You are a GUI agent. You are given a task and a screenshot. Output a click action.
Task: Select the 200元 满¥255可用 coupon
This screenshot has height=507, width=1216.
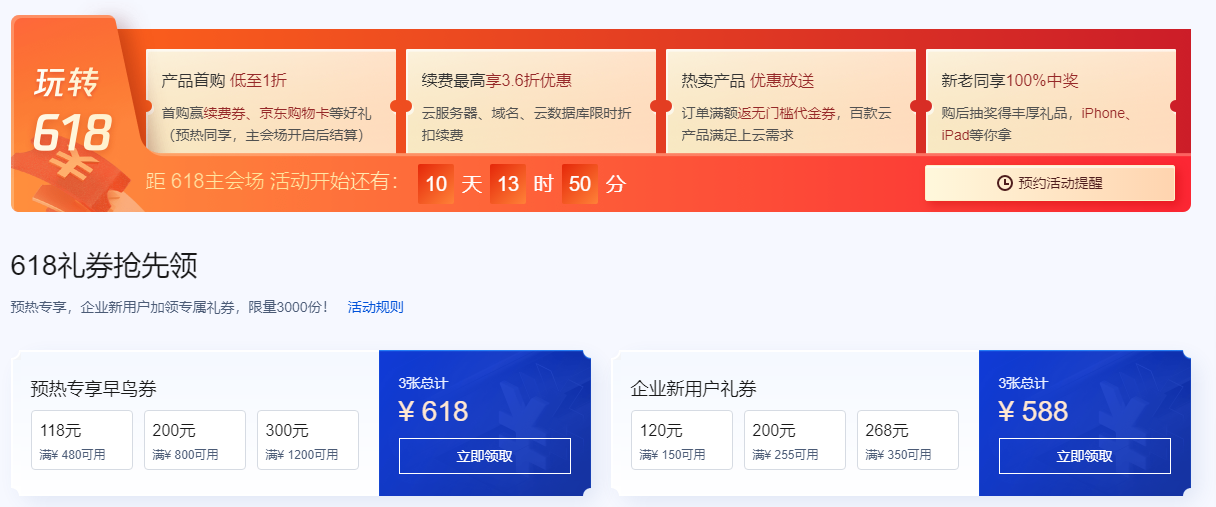[795, 440]
